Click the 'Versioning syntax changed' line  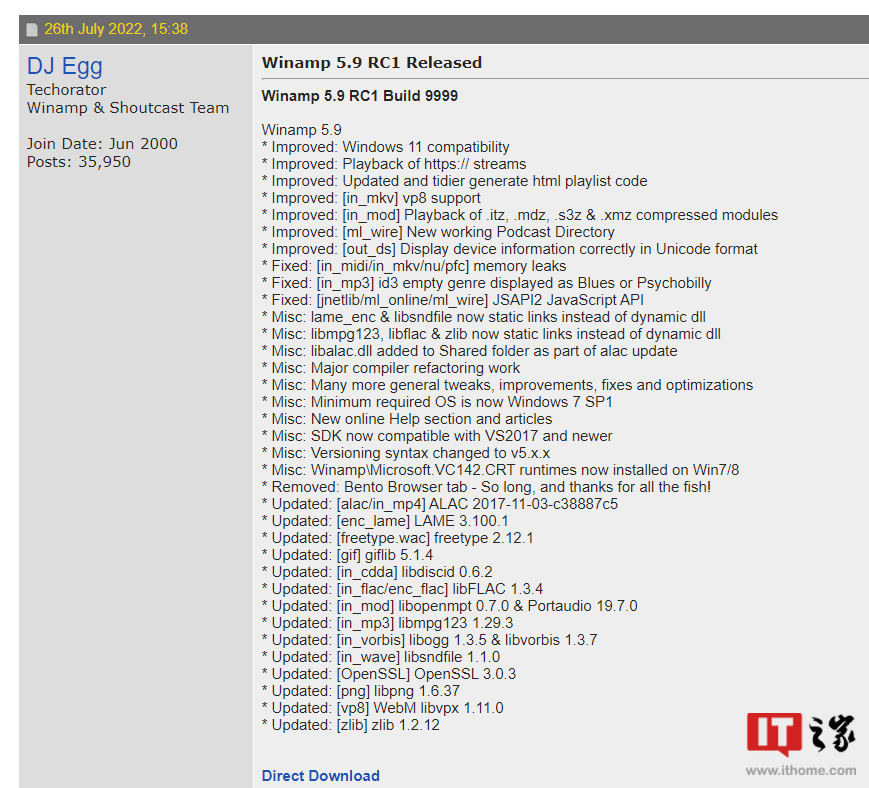click(x=406, y=453)
